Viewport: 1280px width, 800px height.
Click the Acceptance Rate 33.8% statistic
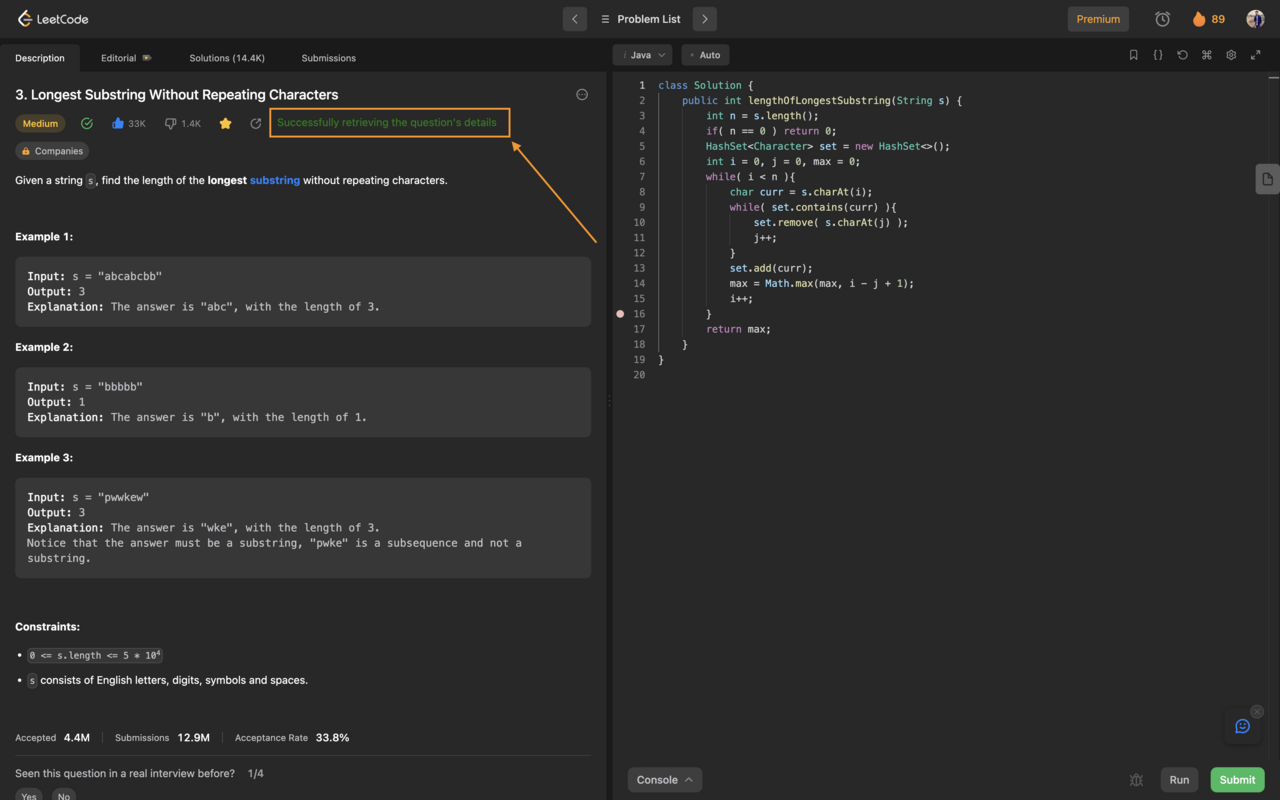pyautogui.click(x=292, y=738)
